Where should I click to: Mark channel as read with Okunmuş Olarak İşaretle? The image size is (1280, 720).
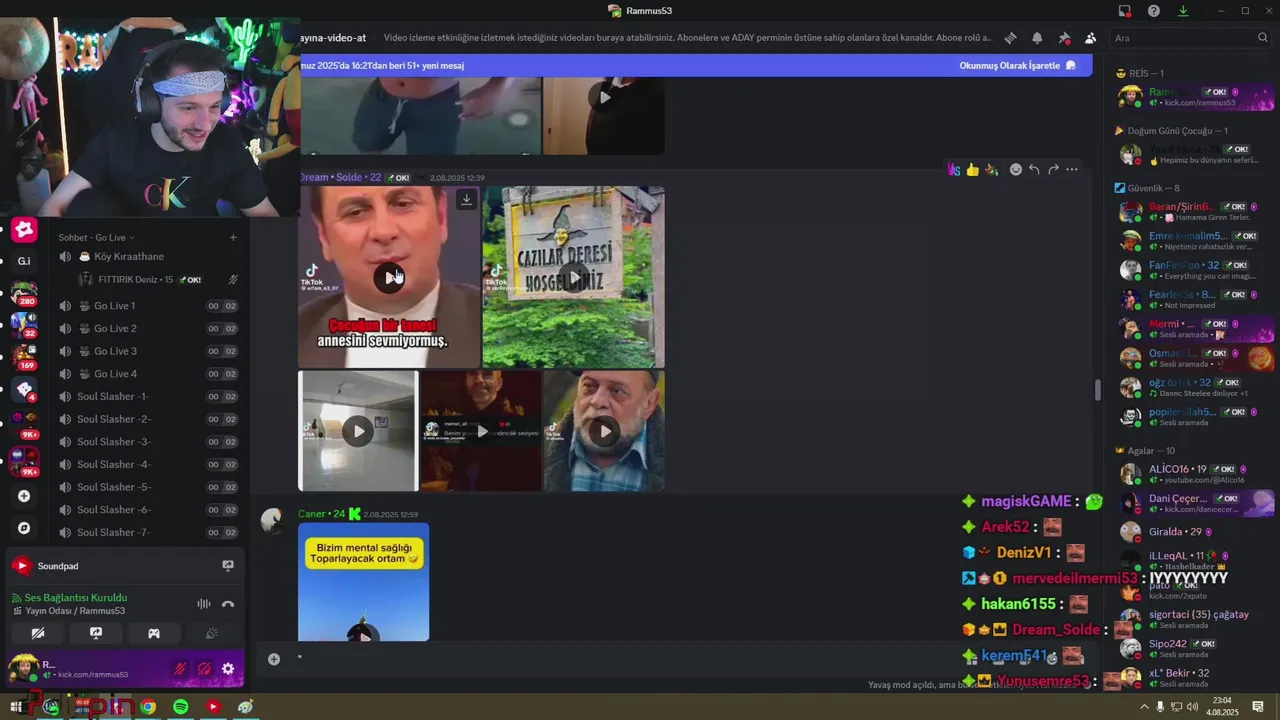[x=1017, y=66]
